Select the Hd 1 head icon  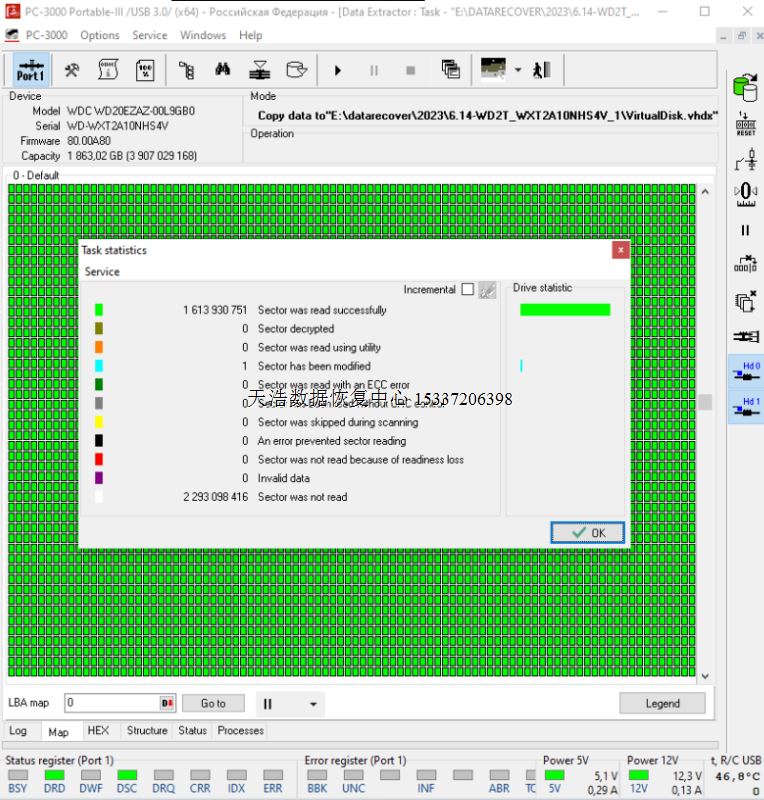coord(746,406)
